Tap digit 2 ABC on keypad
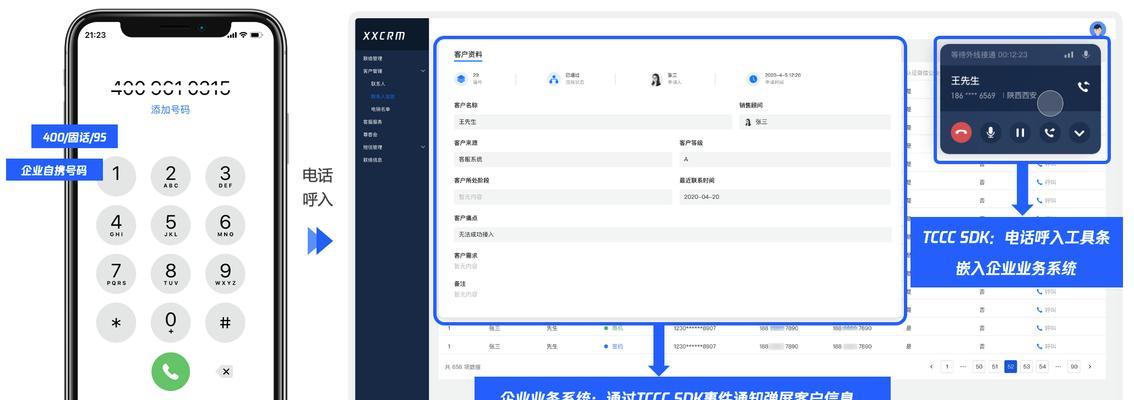 [x=171, y=176]
